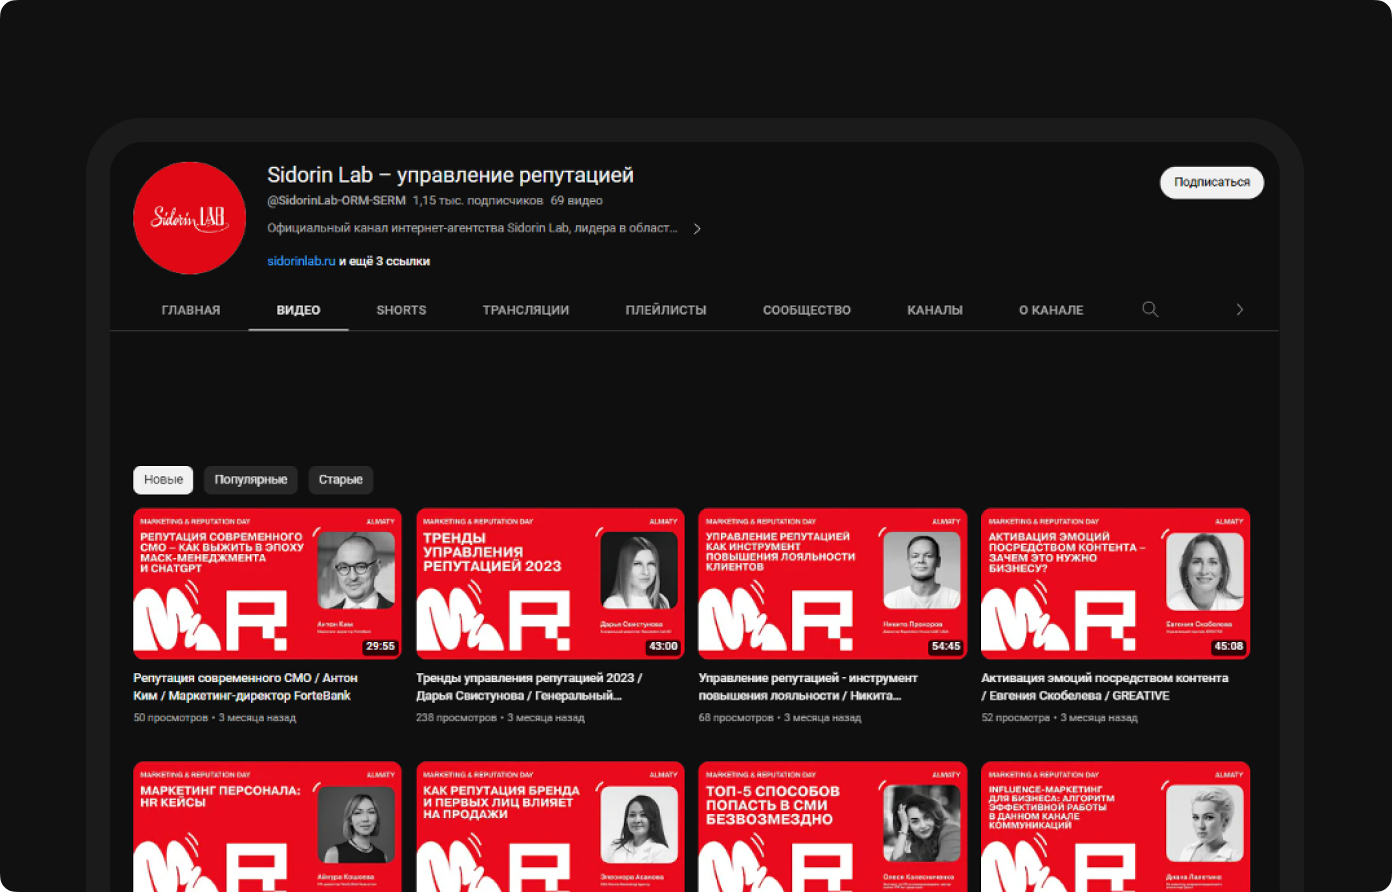Sort videos by Популярные chip
The image size is (1392, 892).
coord(251,480)
